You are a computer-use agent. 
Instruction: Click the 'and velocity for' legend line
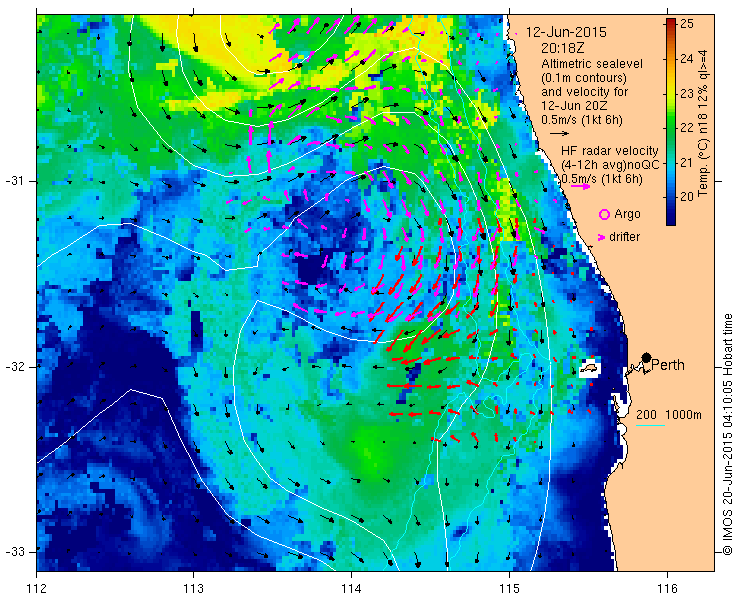click(585, 92)
